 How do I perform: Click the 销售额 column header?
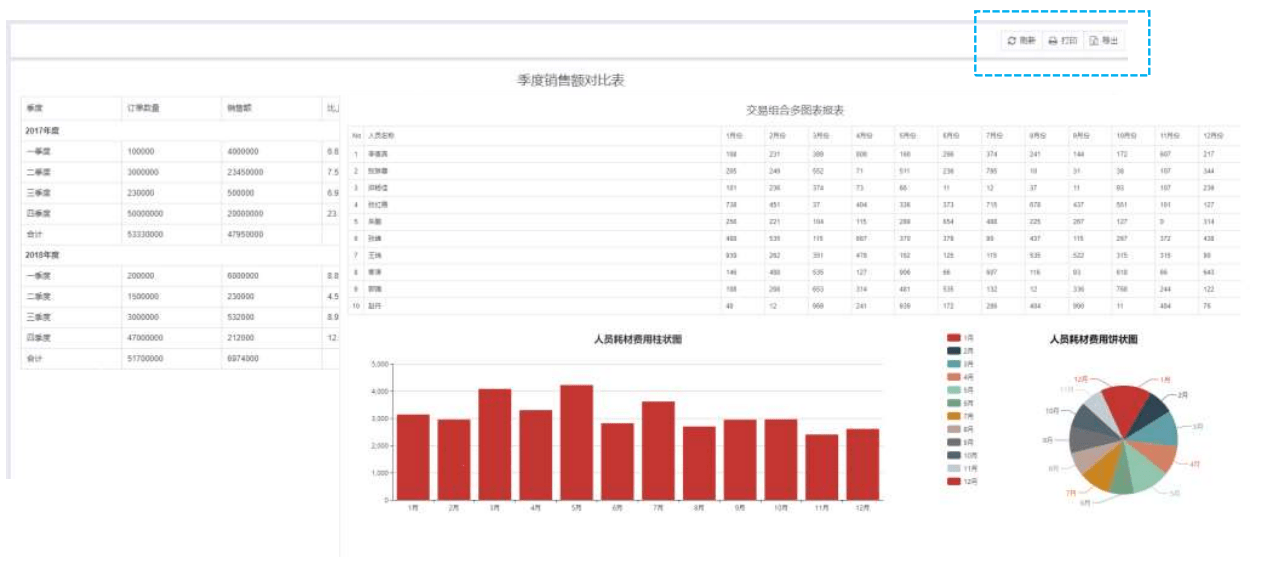coord(239,107)
